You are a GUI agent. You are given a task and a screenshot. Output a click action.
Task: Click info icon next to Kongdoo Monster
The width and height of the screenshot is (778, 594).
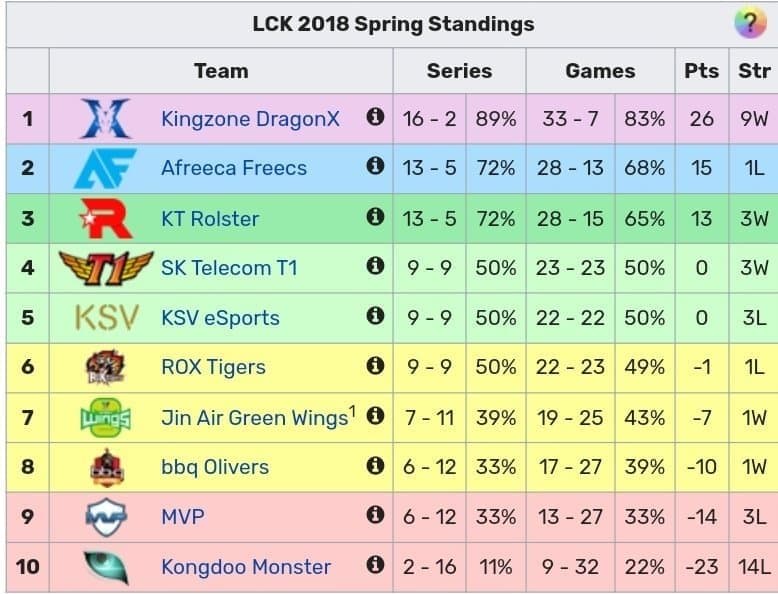375,564
